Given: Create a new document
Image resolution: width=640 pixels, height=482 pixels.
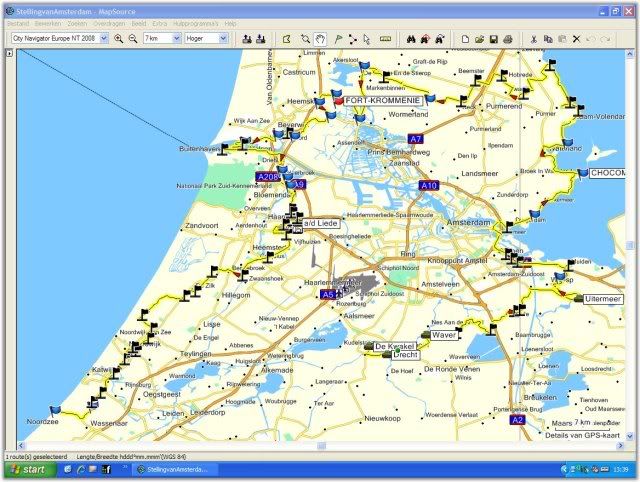Looking at the screenshot, I should click(465, 39).
